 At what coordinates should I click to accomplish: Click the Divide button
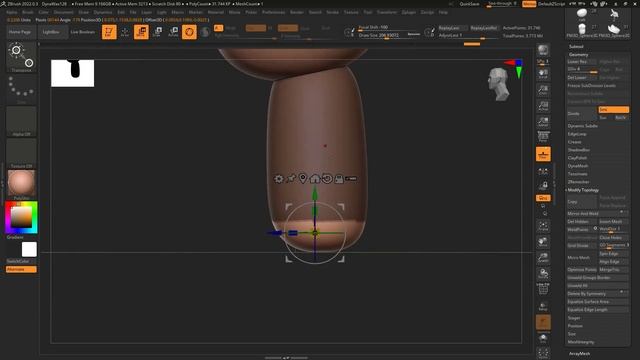click(x=582, y=113)
